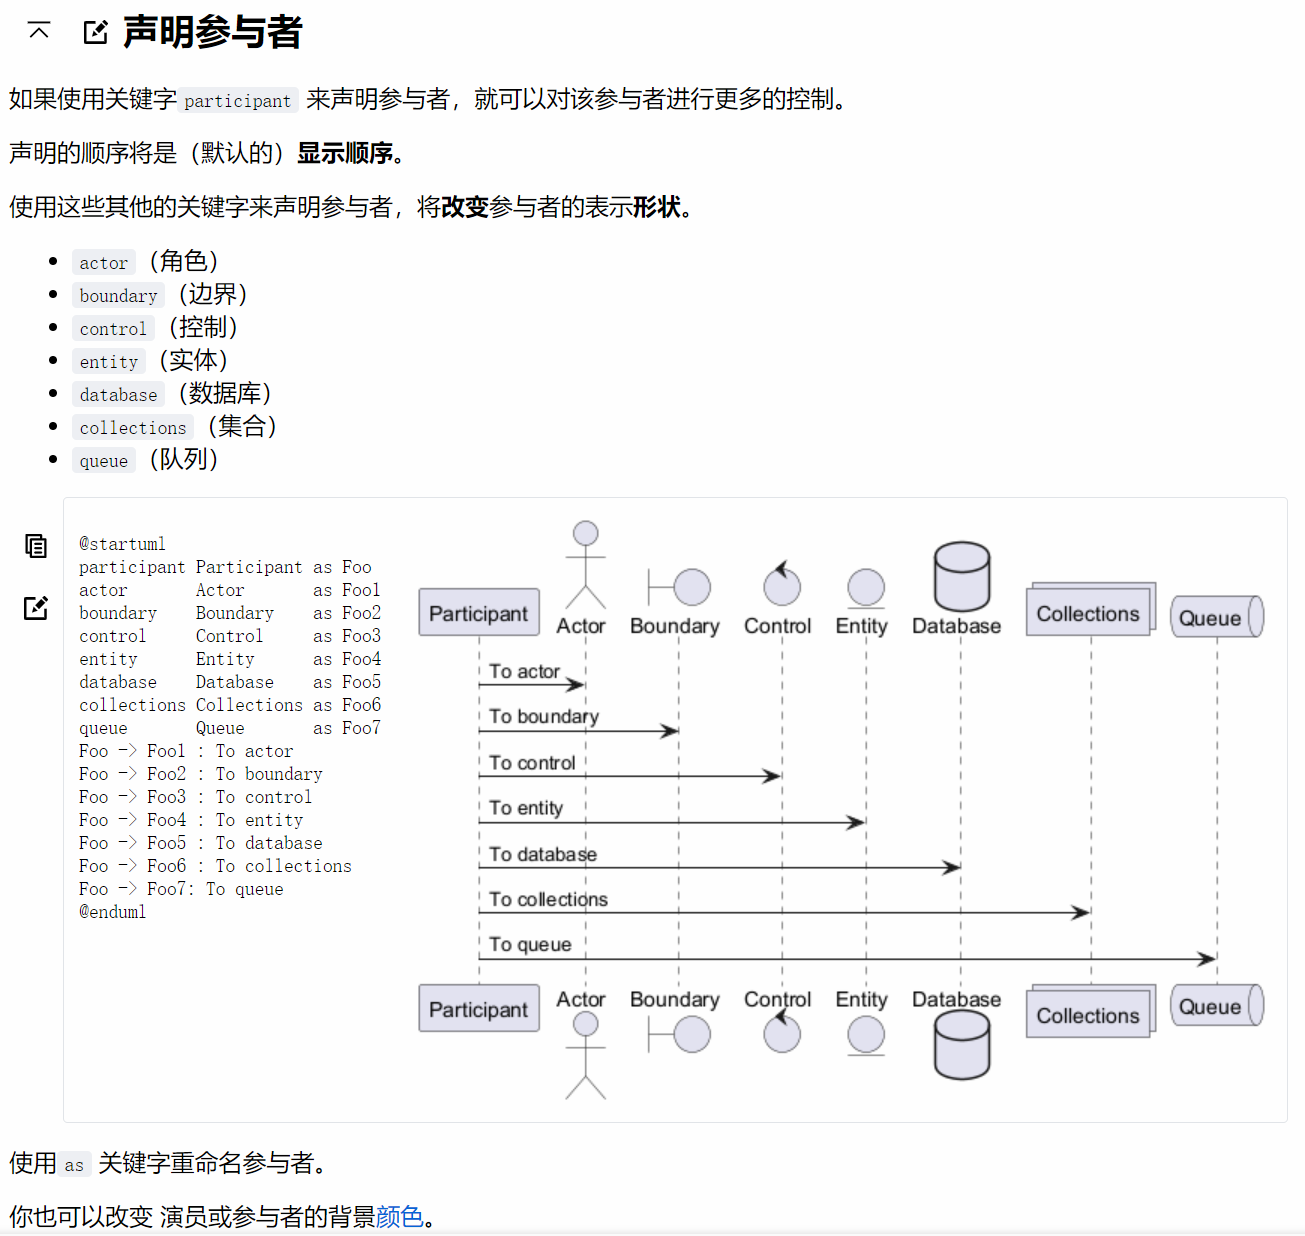
Task: Open the code in the editor via the edit icon
Action: click(36, 607)
